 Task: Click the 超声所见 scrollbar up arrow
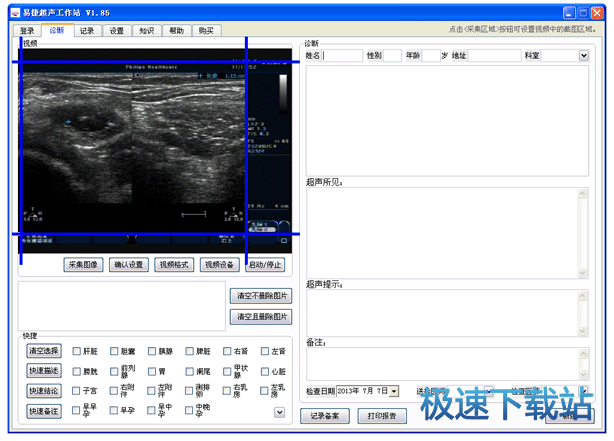click(583, 194)
